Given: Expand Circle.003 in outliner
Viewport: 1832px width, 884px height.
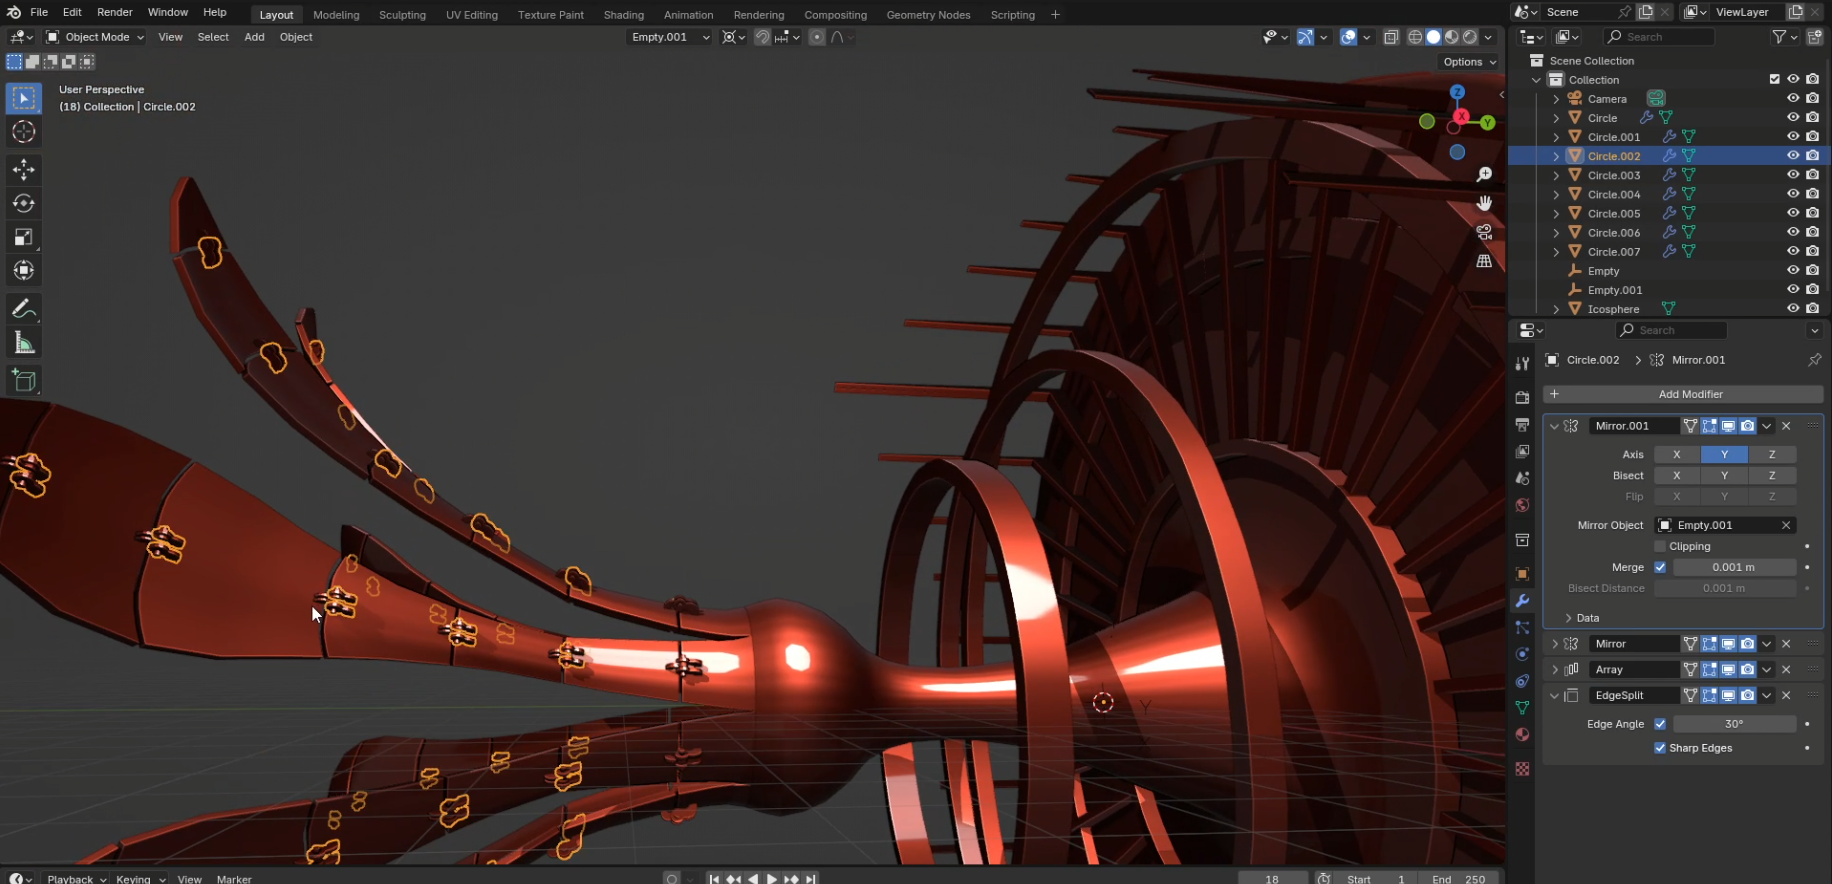Looking at the screenshot, I should point(1556,175).
